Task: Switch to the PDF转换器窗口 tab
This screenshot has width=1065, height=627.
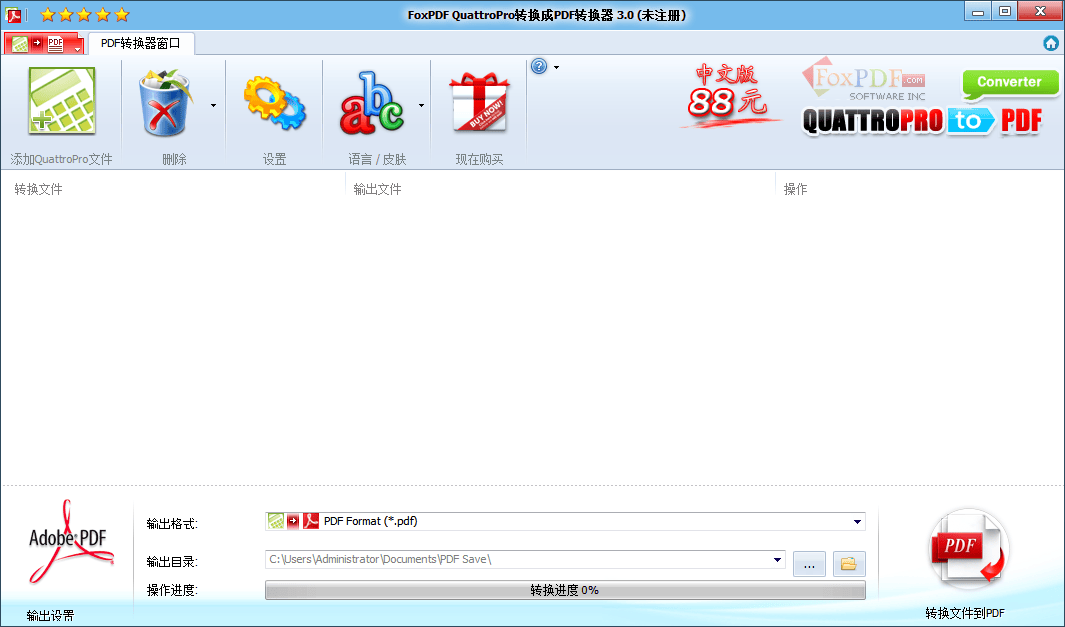Action: [139, 43]
